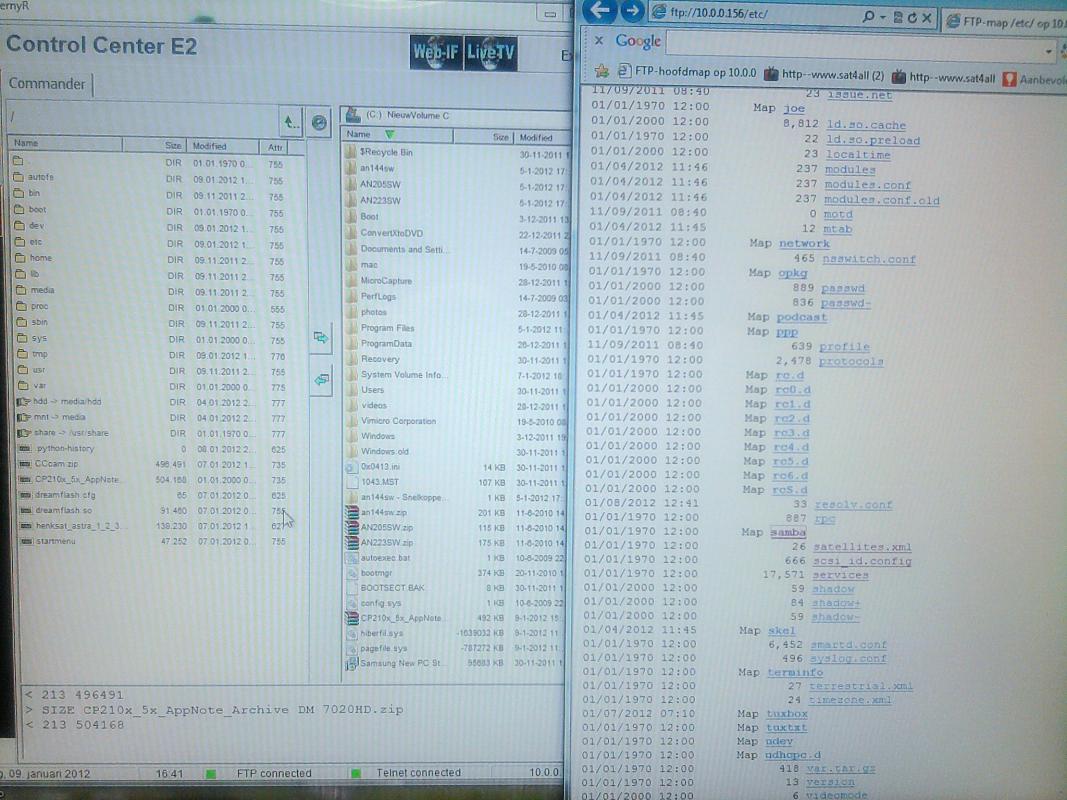
Task: Open the modules.conf.old FTP link
Action: (882, 200)
